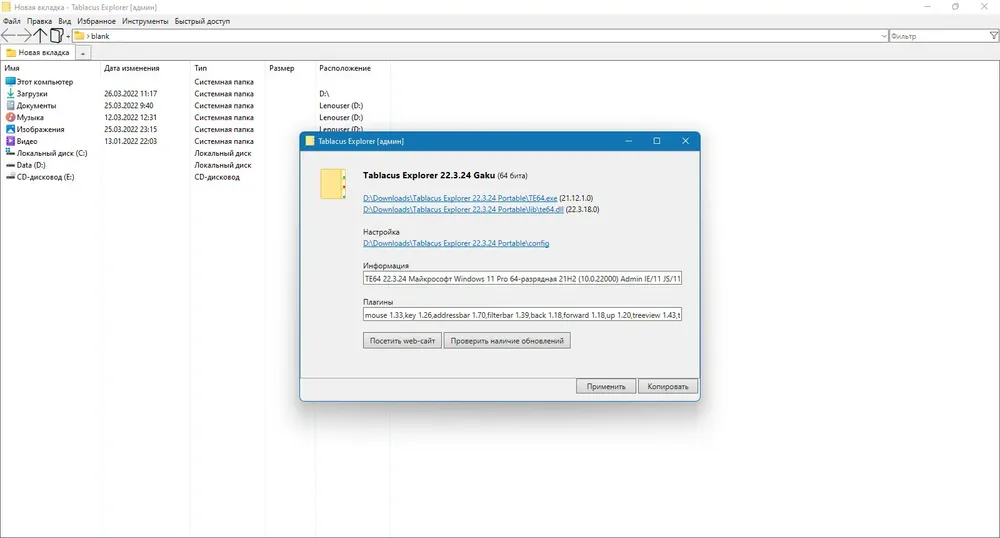Image resolution: width=1000 pixels, height=538 pixels.
Task: Click the Посетить web-сайт button
Action: 402,341
